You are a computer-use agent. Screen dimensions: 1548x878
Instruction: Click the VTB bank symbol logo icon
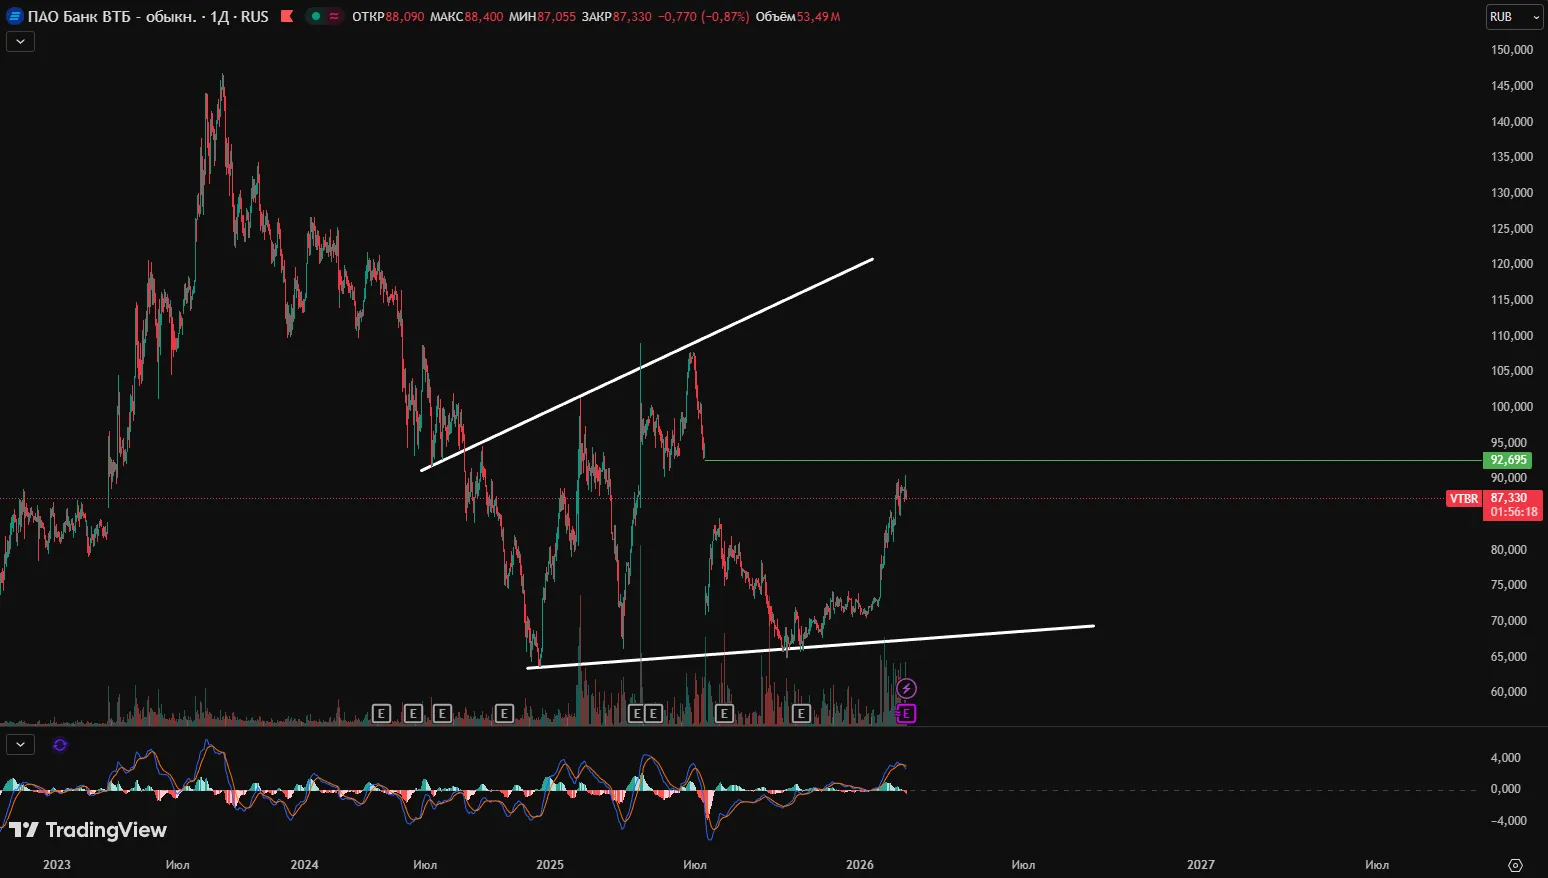point(15,16)
